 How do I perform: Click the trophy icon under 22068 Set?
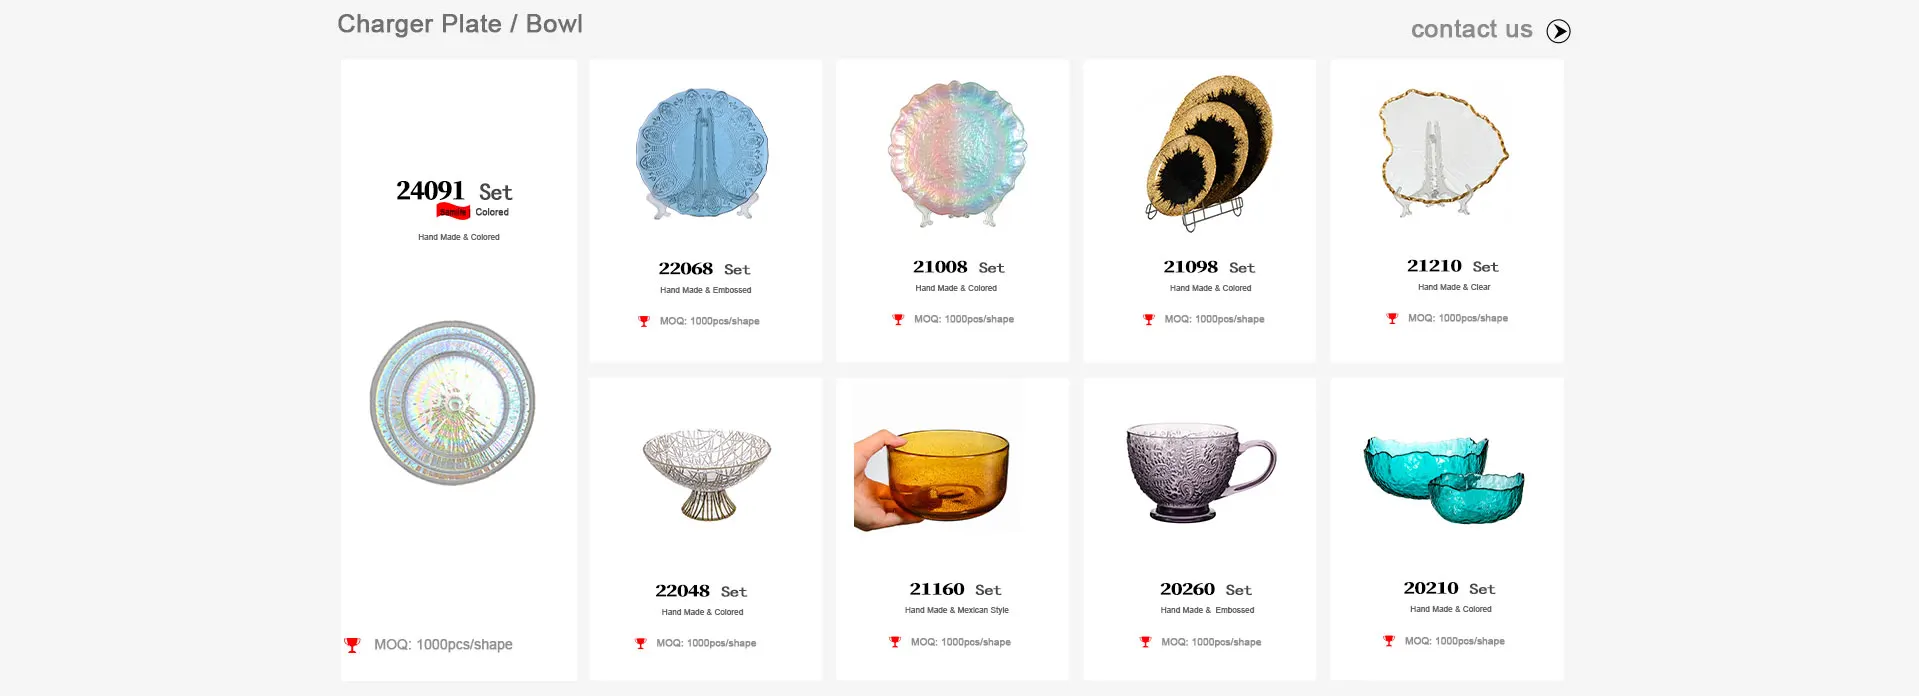[644, 321]
